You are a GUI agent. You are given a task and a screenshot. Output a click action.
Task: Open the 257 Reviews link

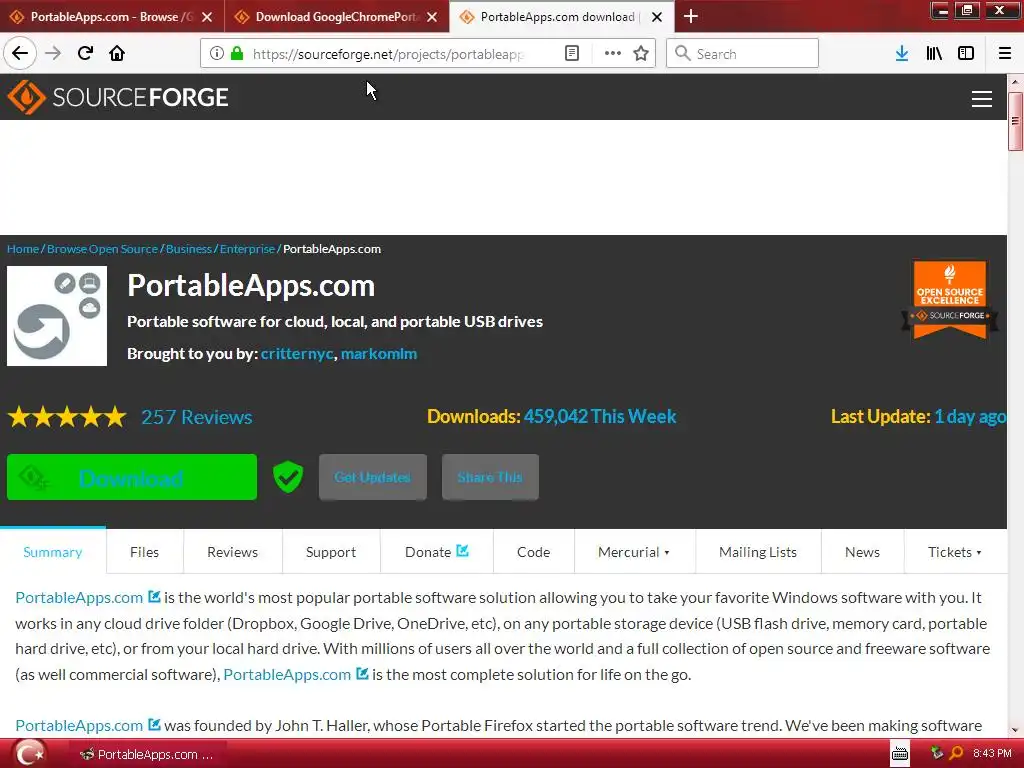coord(197,417)
